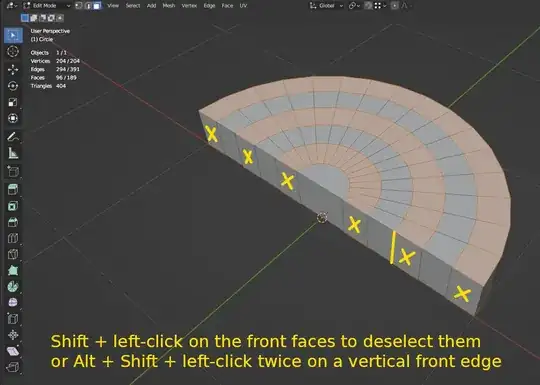Switch to Vertex select mode
Screen dimensions: 540x385
pos(79,6)
